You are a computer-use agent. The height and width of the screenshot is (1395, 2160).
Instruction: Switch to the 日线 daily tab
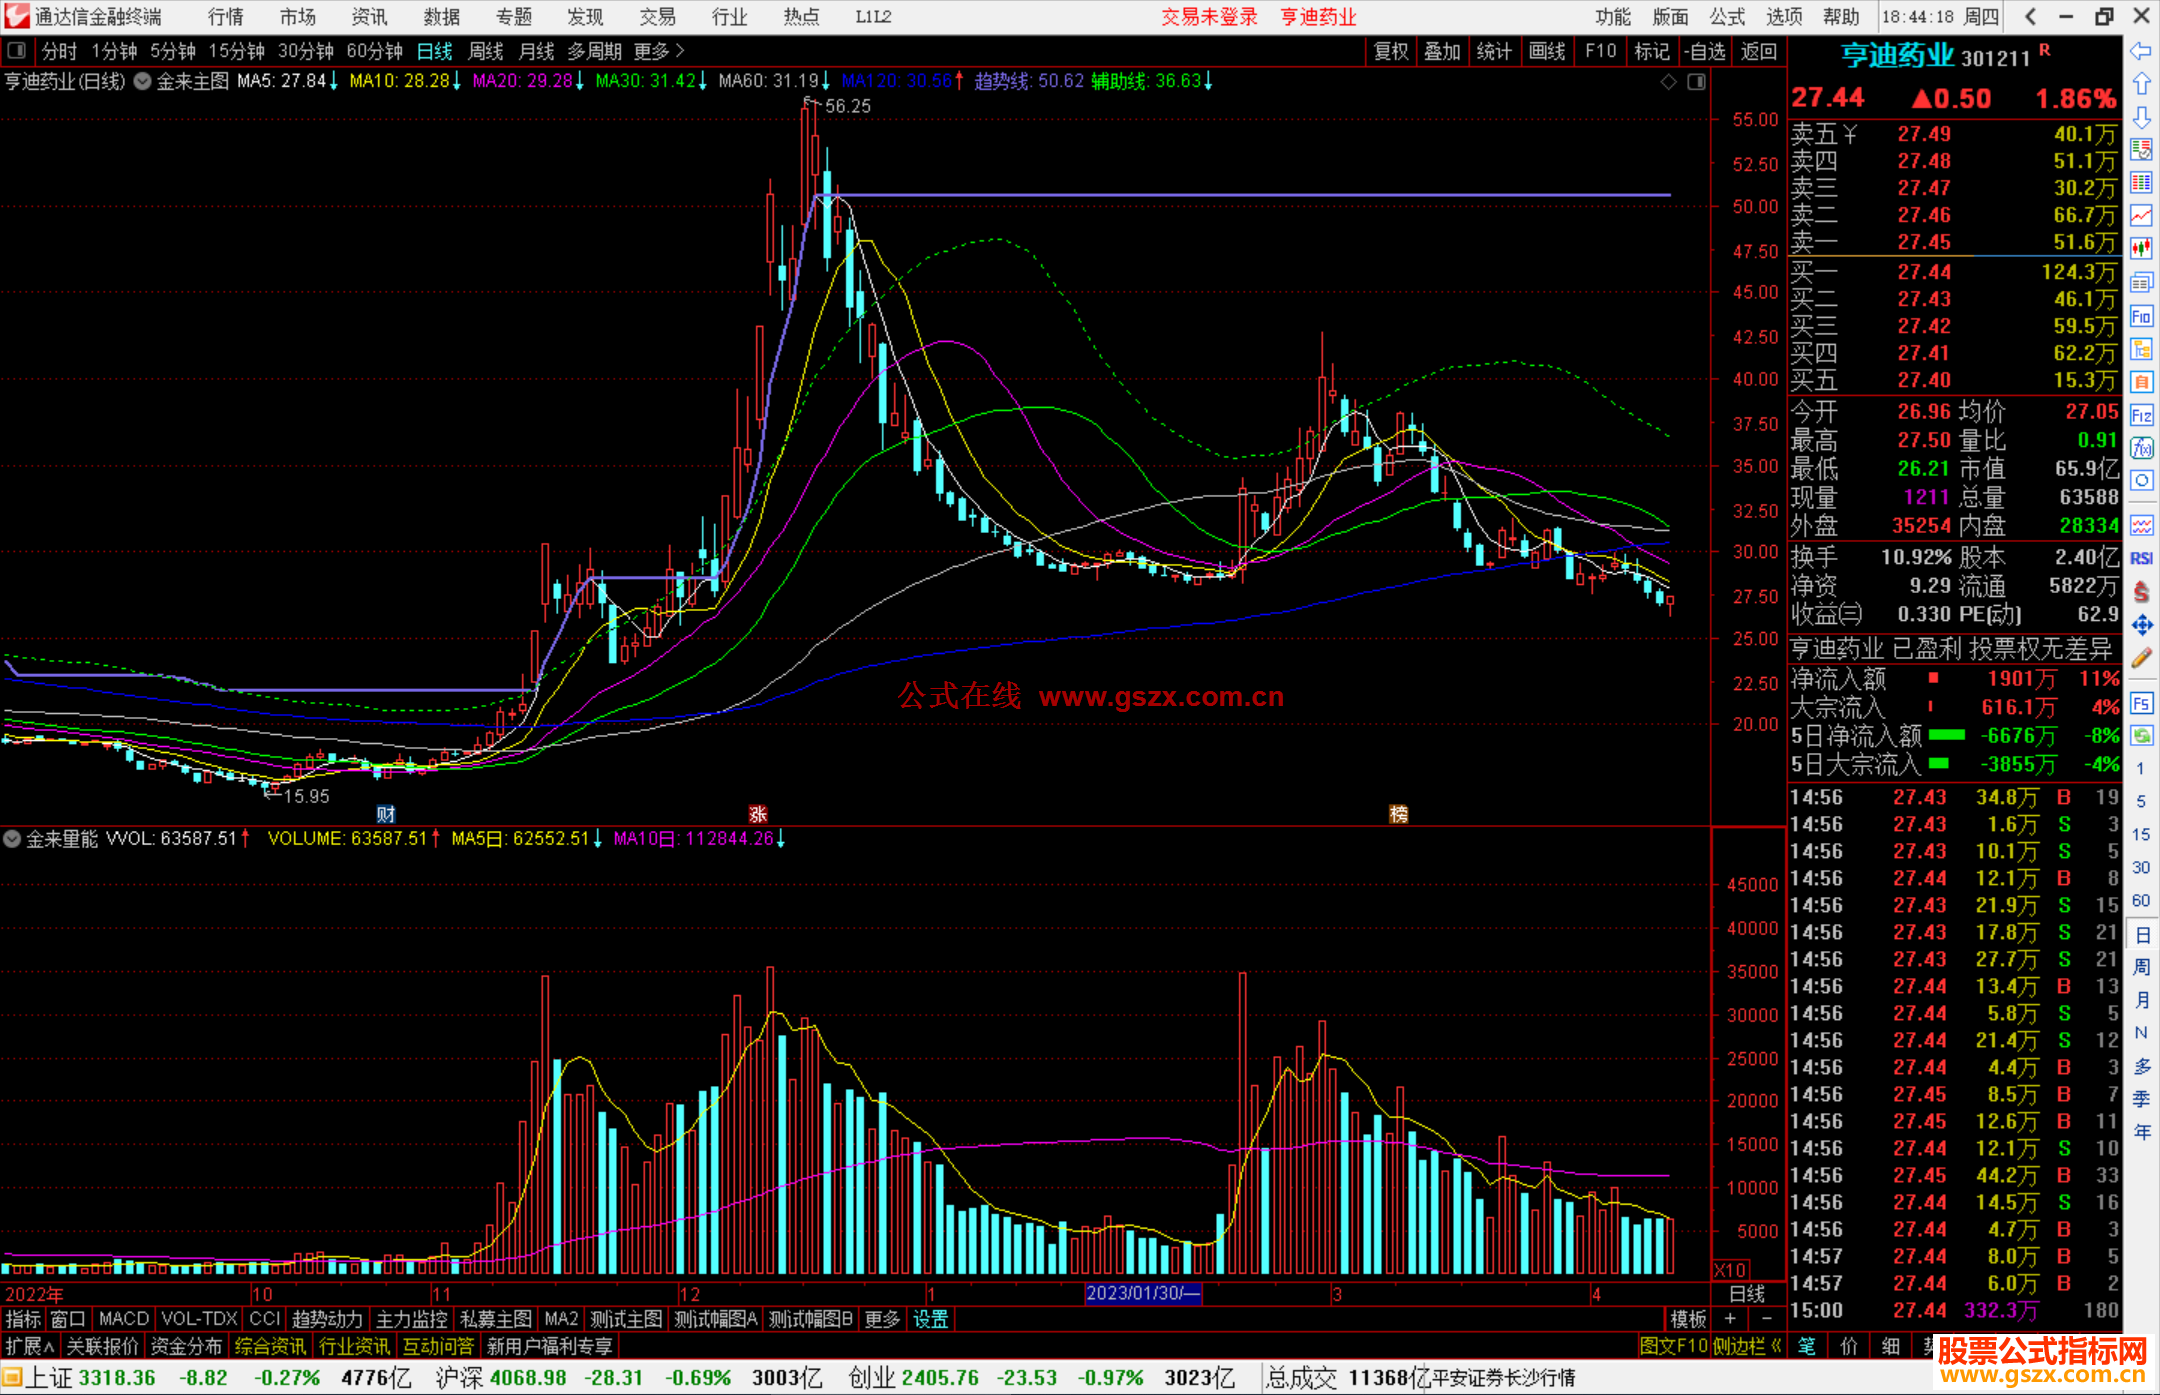pos(434,51)
